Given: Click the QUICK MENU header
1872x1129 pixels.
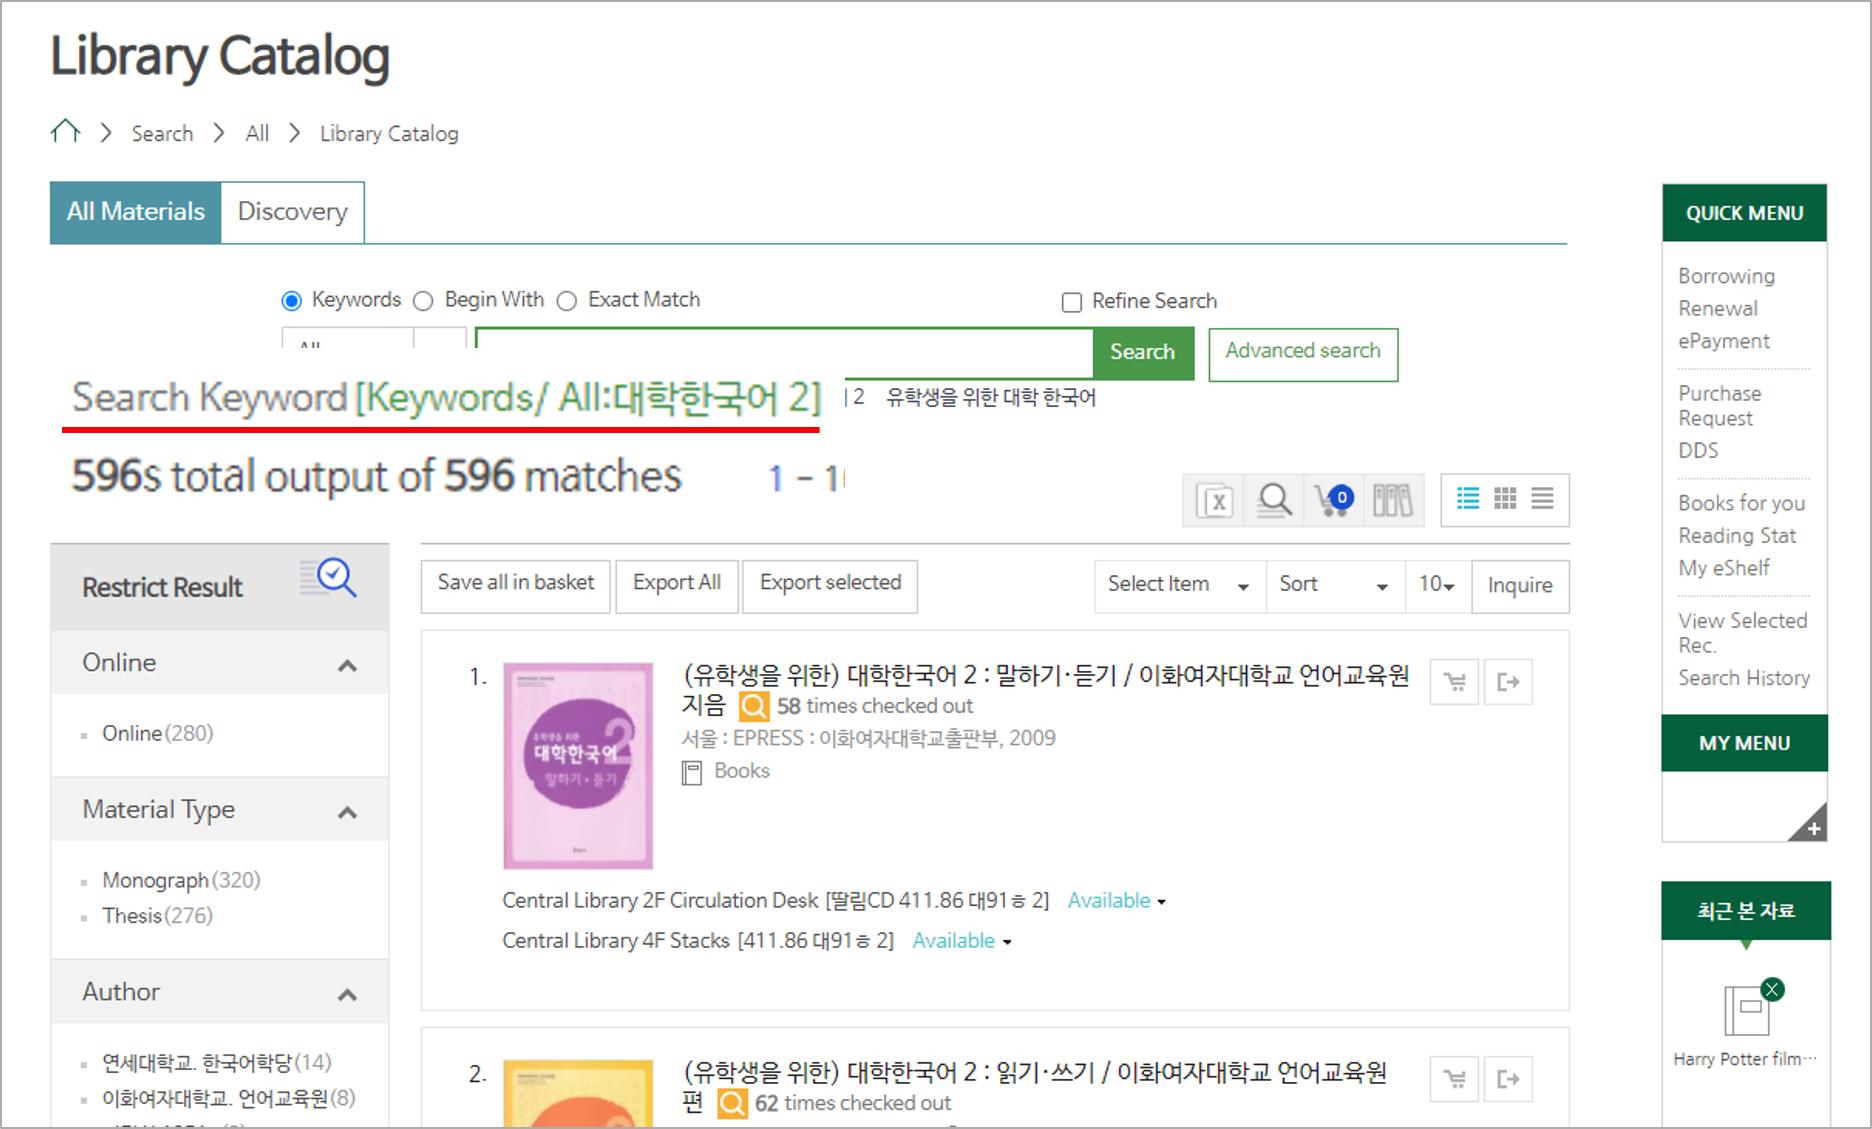Looking at the screenshot, I should (x=1744, y=213).
